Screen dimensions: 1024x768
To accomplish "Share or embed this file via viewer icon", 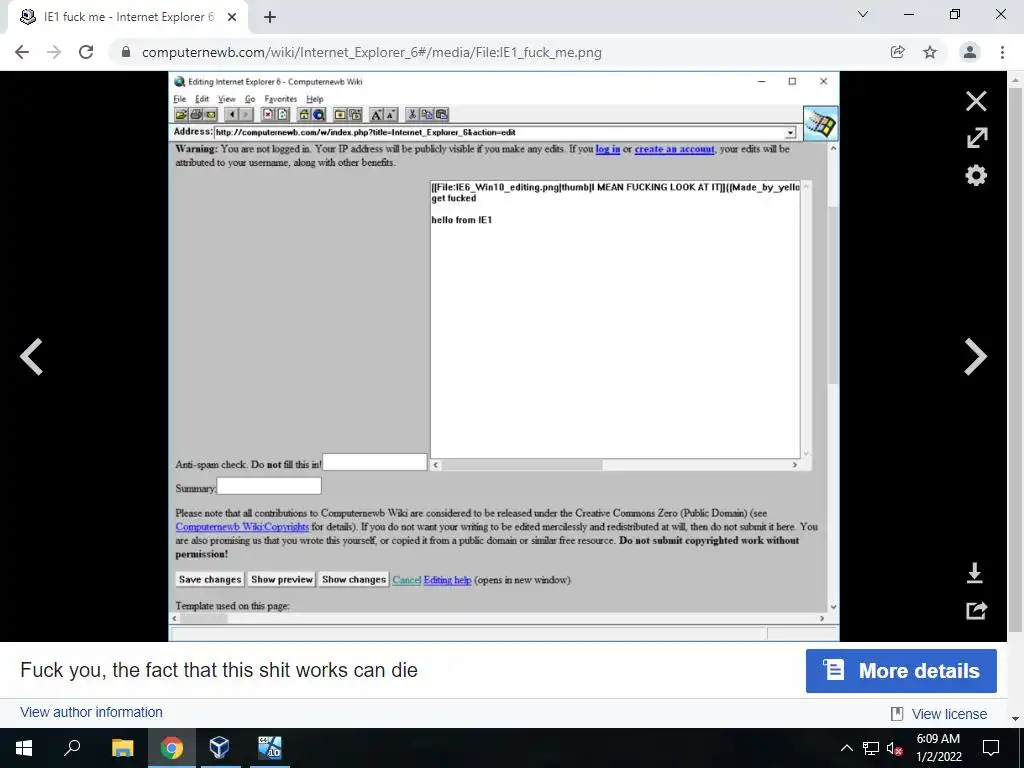I will [976, 611].
